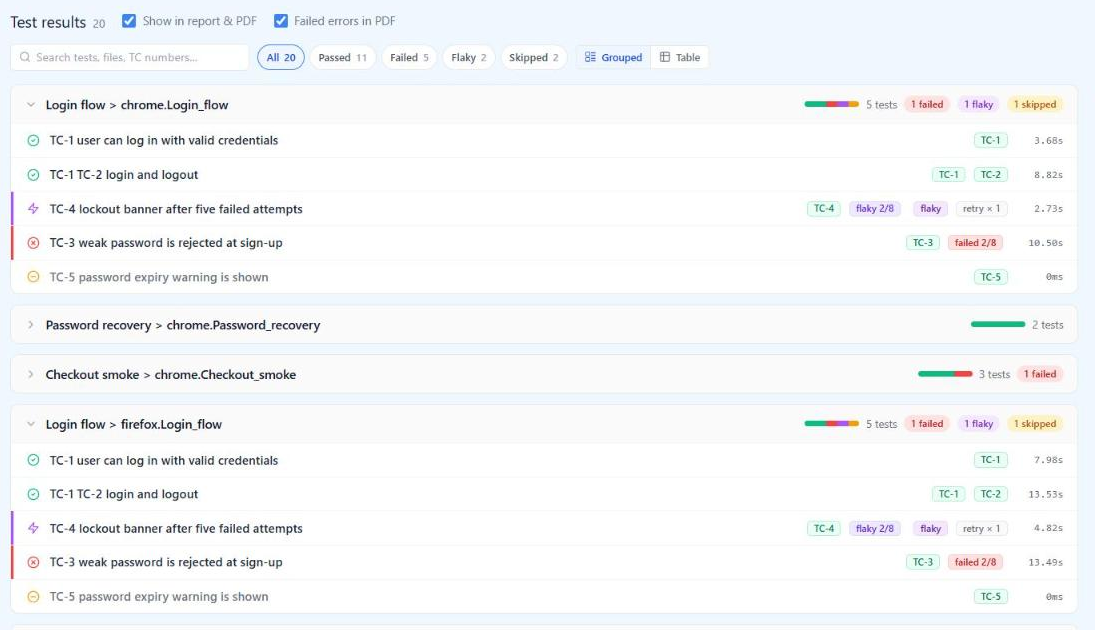
Task: Click TC-5 tag in chrome password expiry row
Action: click(x=990, y=277)
